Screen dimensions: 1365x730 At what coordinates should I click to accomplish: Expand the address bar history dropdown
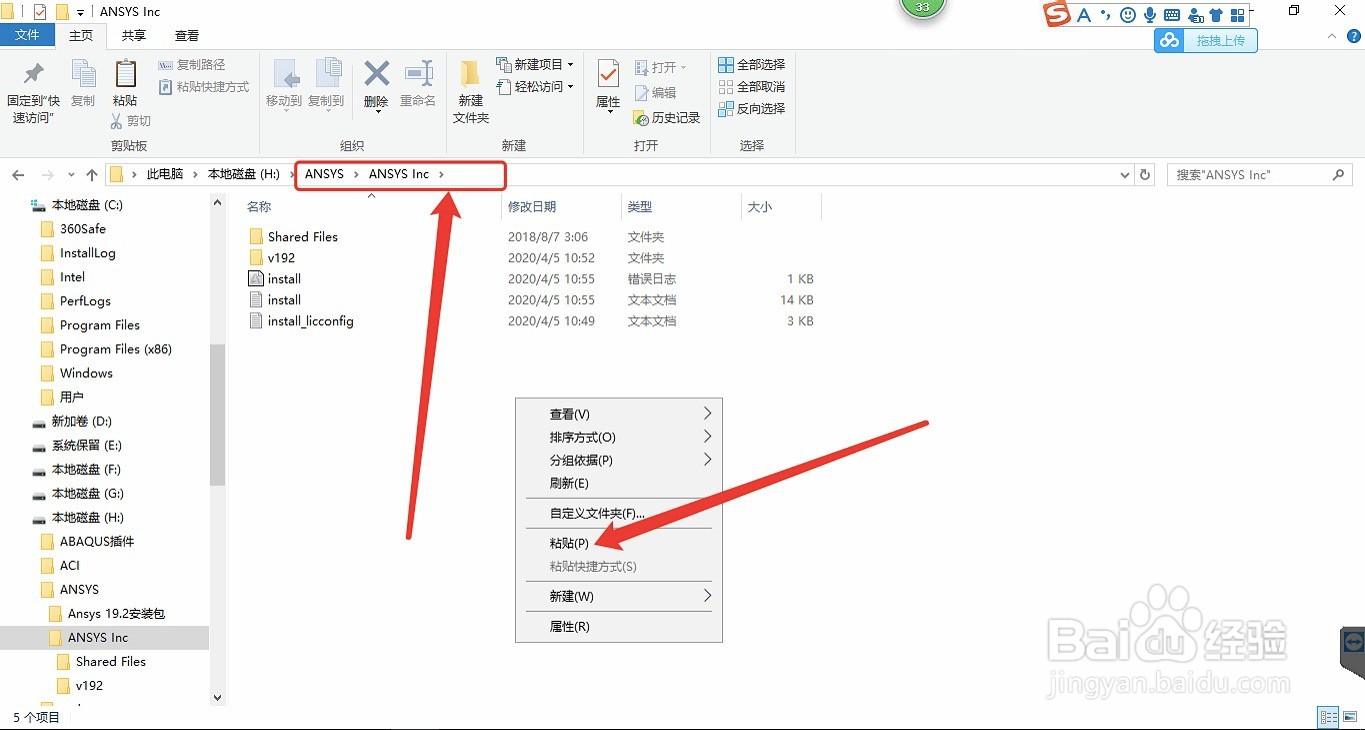click(1126, 175)
